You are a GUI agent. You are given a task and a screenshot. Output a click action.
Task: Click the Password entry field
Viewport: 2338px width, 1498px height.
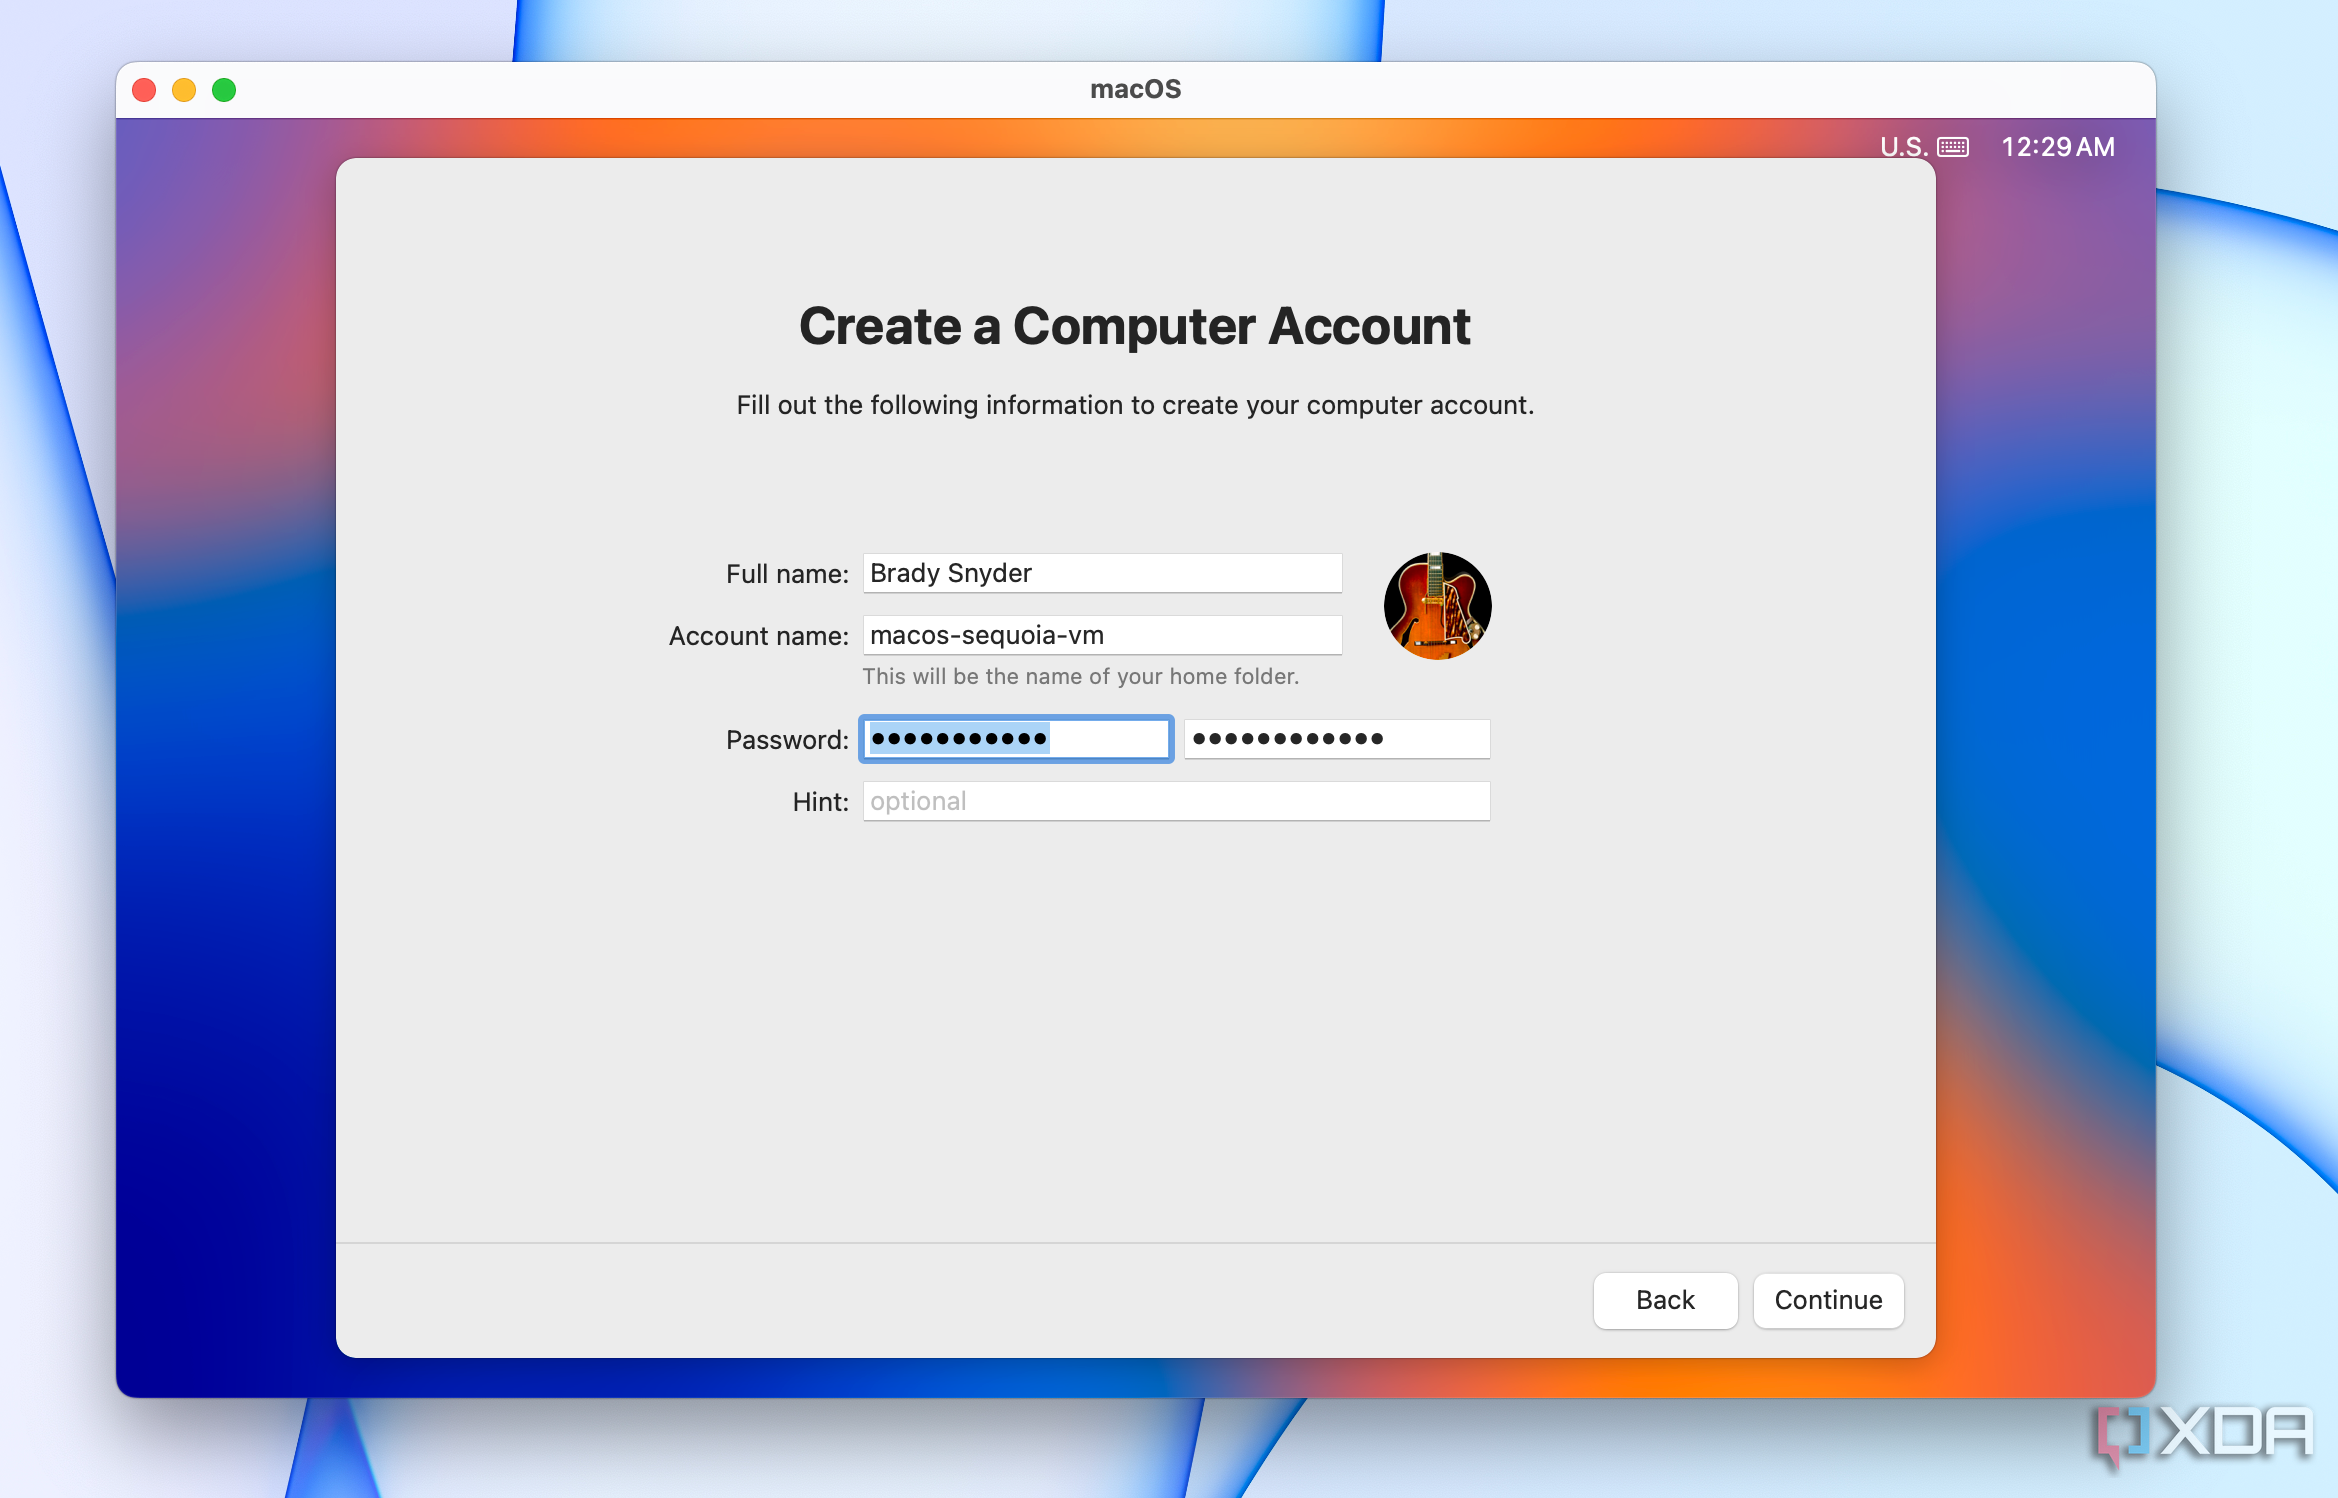tap(1014, 738)
